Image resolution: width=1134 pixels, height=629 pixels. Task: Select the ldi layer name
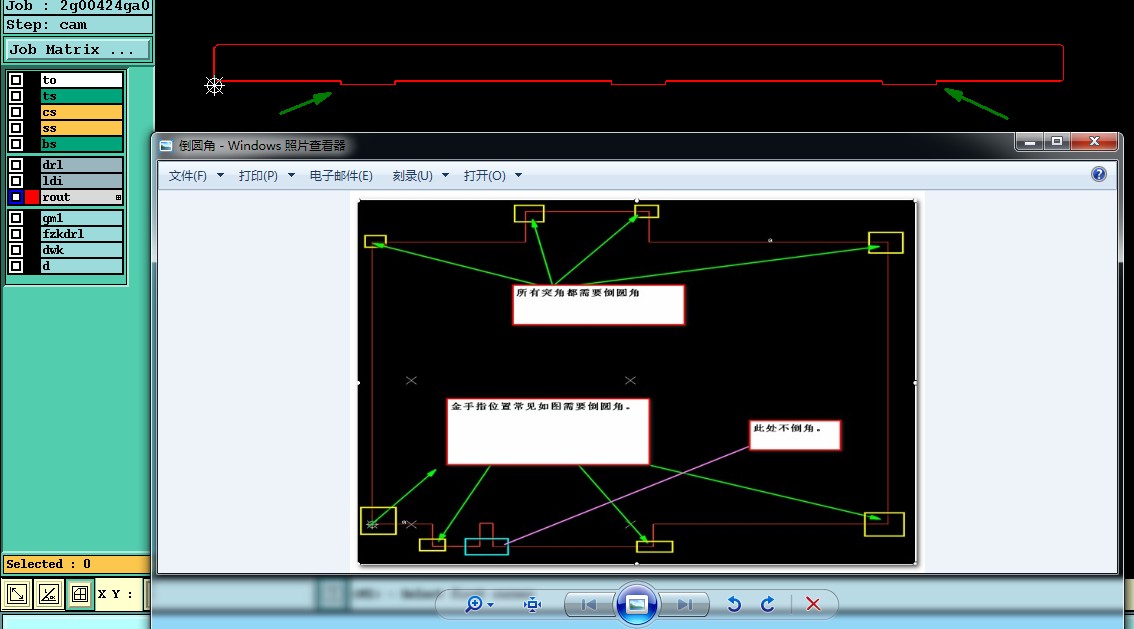click(x=82, y=181)
